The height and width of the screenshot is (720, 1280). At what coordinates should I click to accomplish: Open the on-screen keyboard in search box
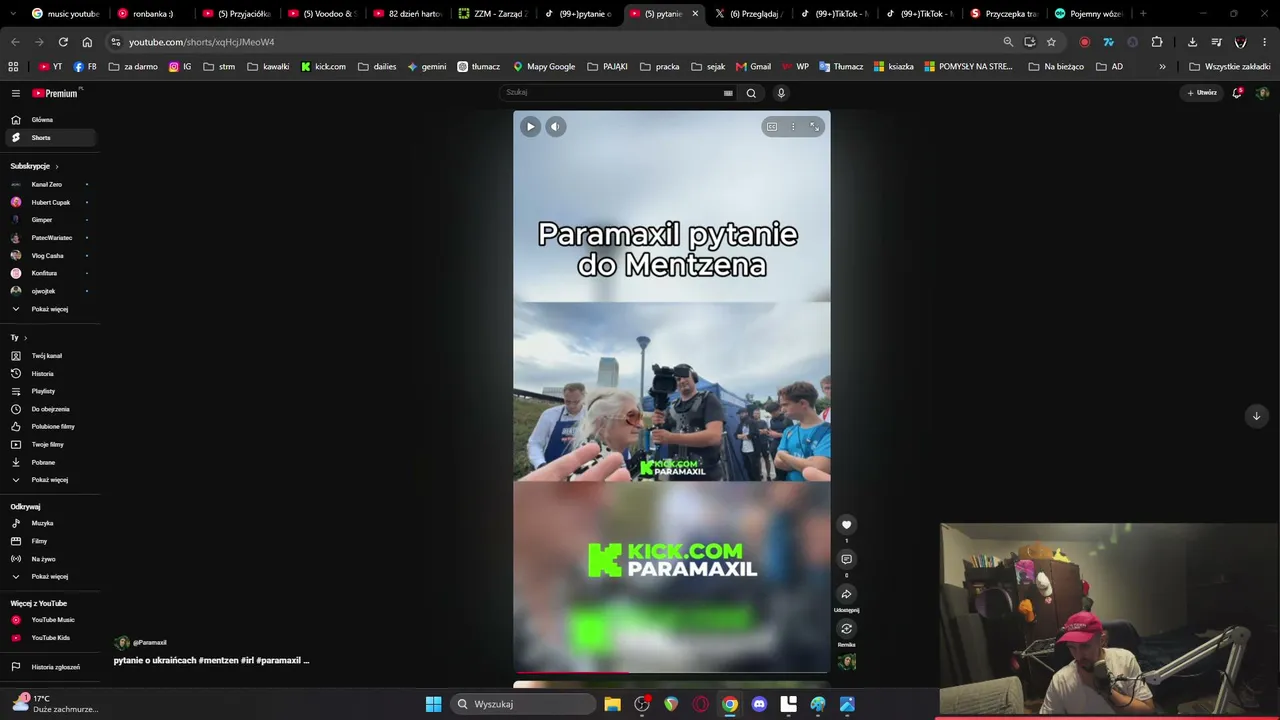(x=728, y=93)
